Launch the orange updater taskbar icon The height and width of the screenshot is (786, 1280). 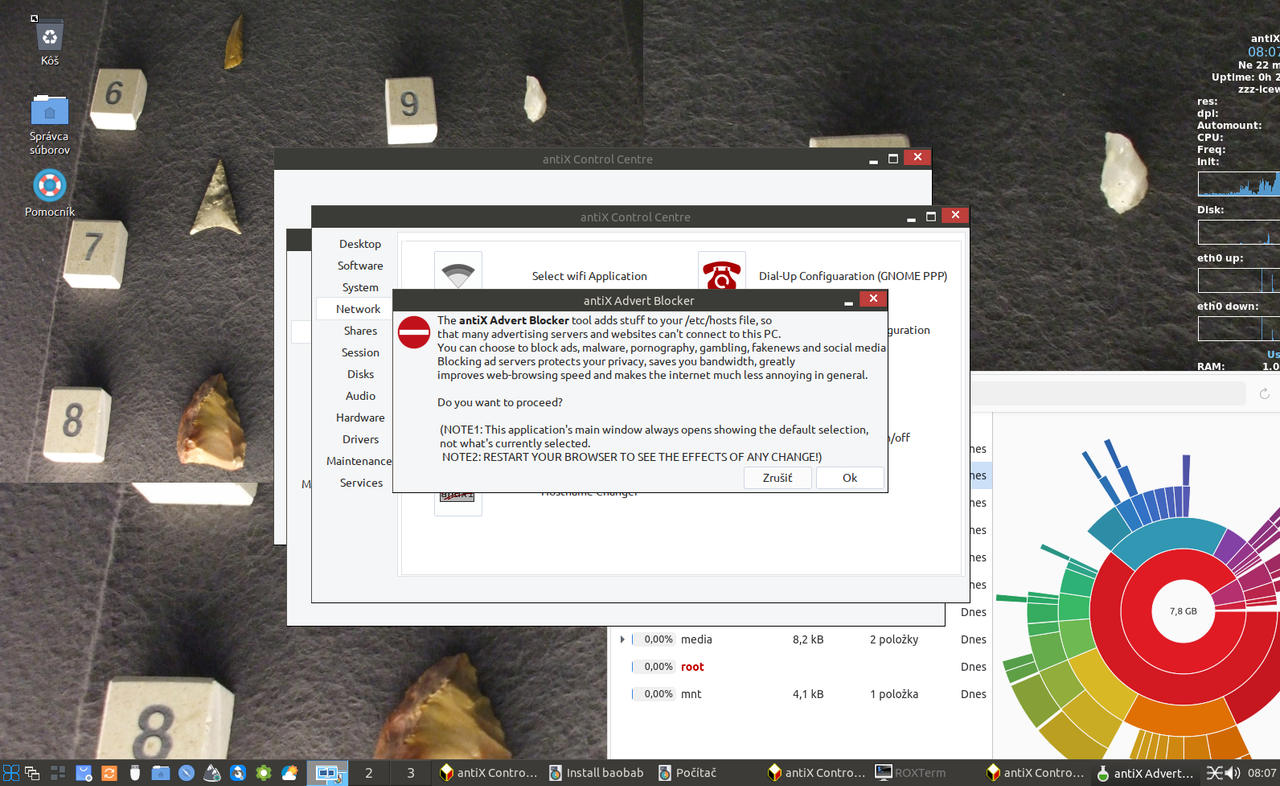point(109,773)
